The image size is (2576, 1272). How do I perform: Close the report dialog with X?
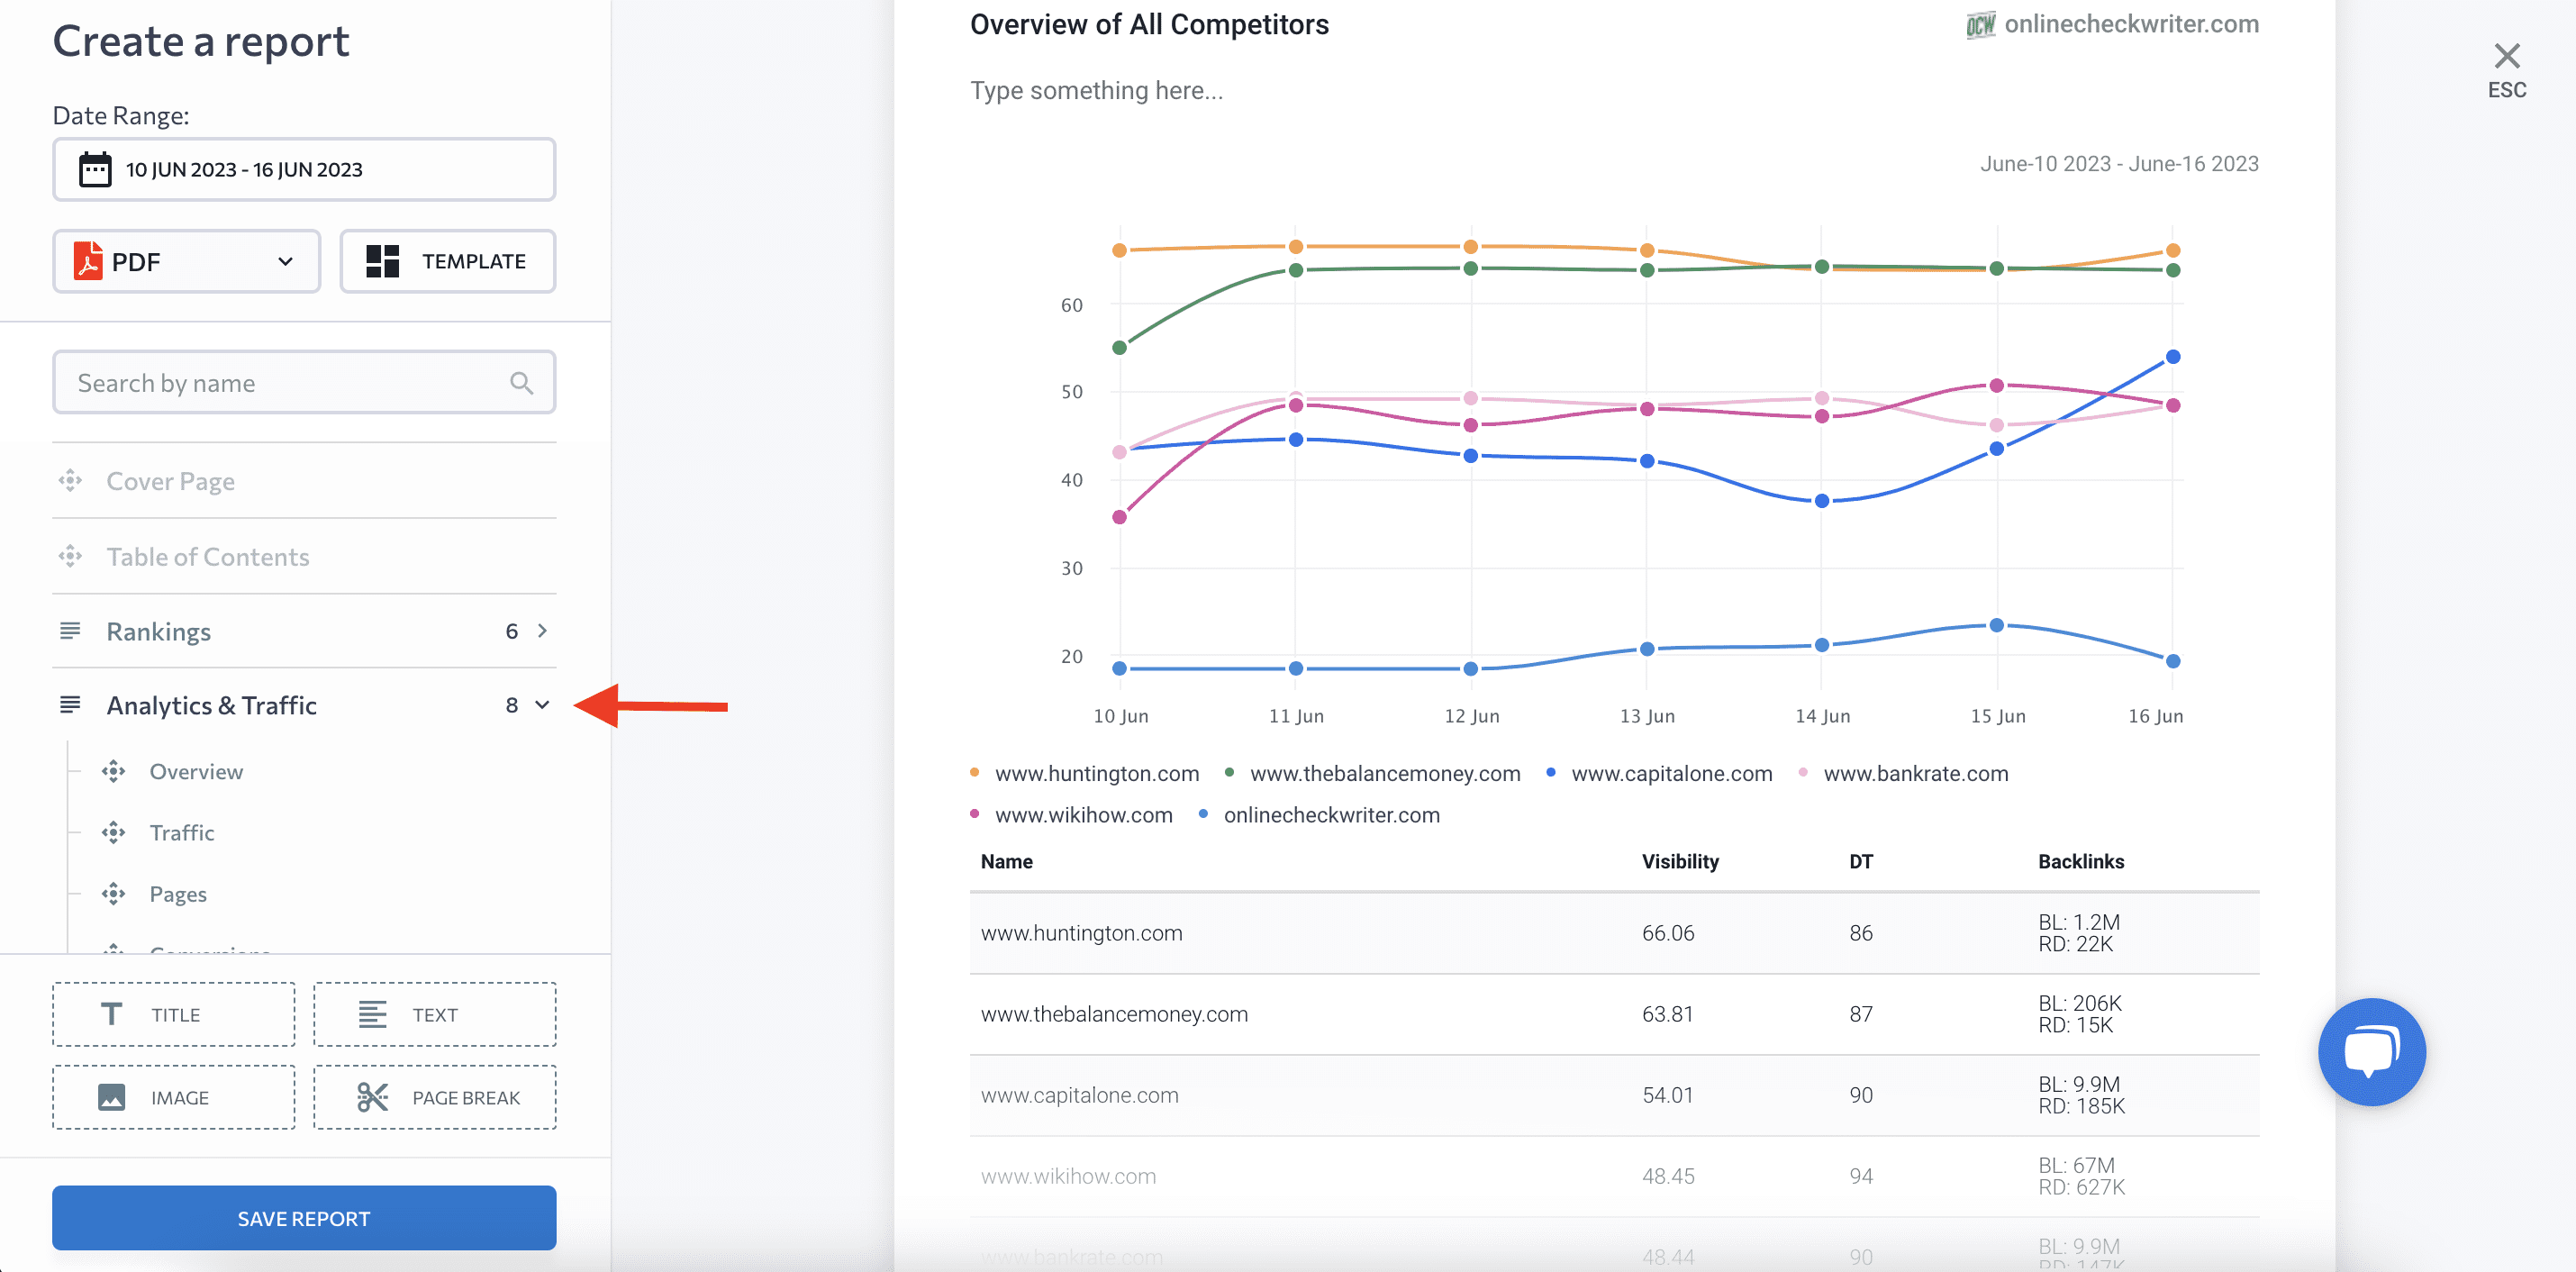[x=2506, y=56]
